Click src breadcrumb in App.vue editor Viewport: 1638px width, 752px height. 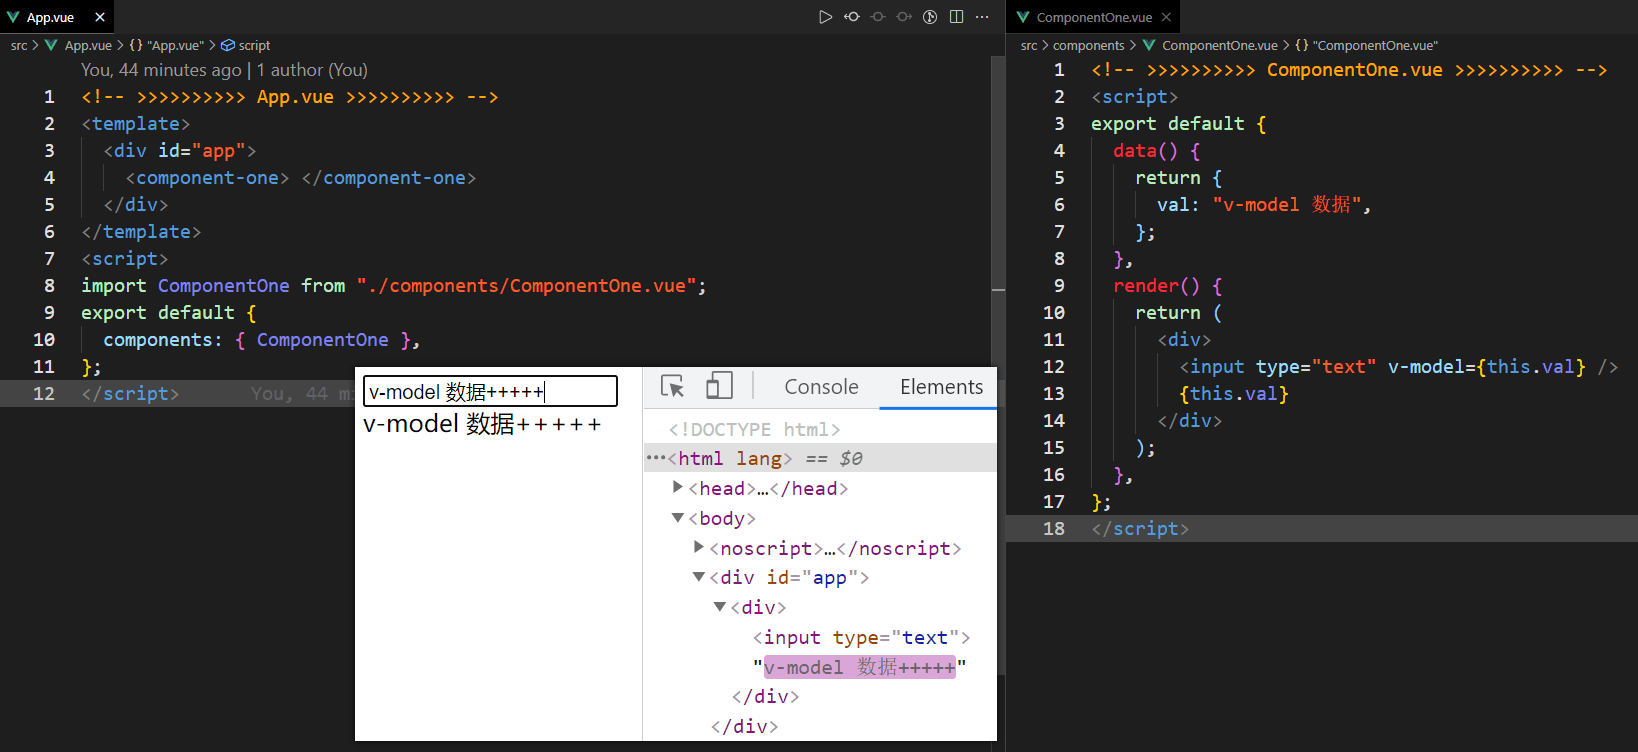pyautogui.click(x=19, y=45)
